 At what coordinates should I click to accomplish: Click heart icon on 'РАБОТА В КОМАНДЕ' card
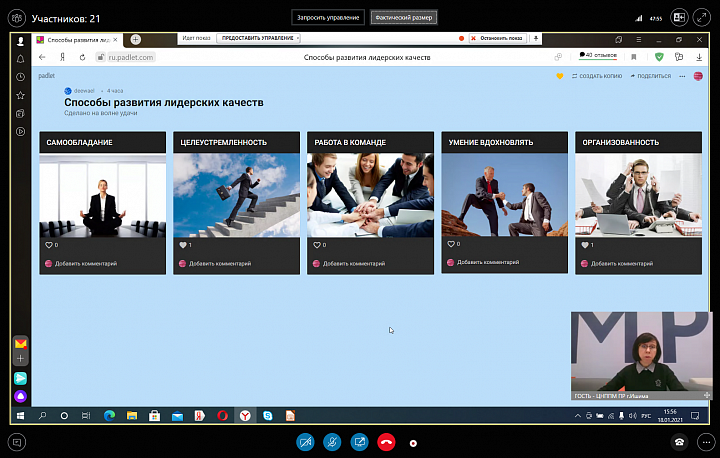pyautogui.click(x=315, y=244)
